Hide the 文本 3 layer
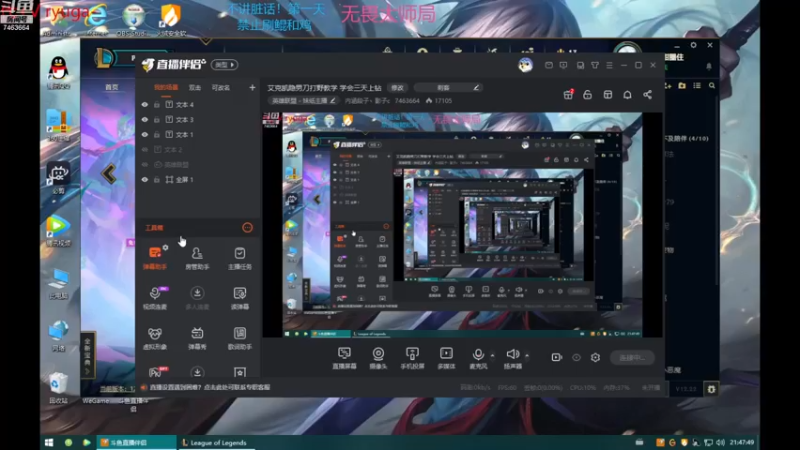The image size is (800, 450). (144, 119)
